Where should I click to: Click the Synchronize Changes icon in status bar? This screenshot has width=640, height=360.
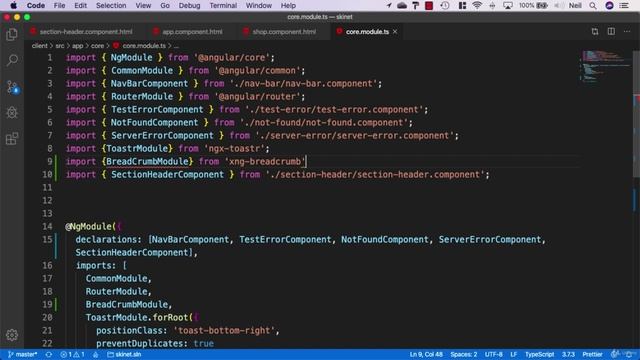(x=49, y=354)
